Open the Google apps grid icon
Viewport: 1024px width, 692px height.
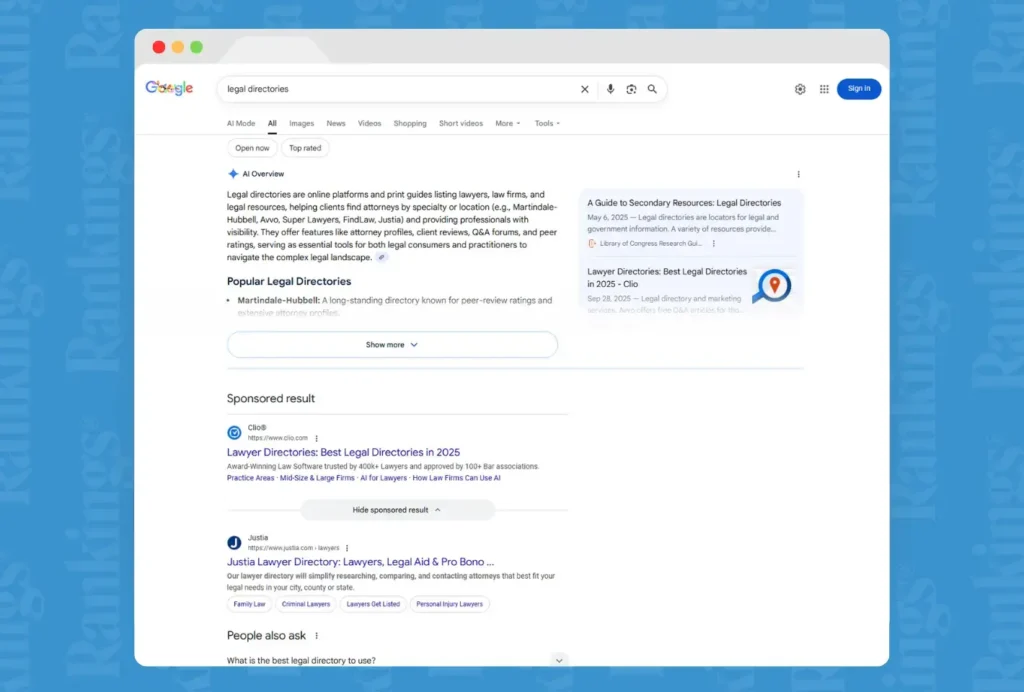[824, 89]
